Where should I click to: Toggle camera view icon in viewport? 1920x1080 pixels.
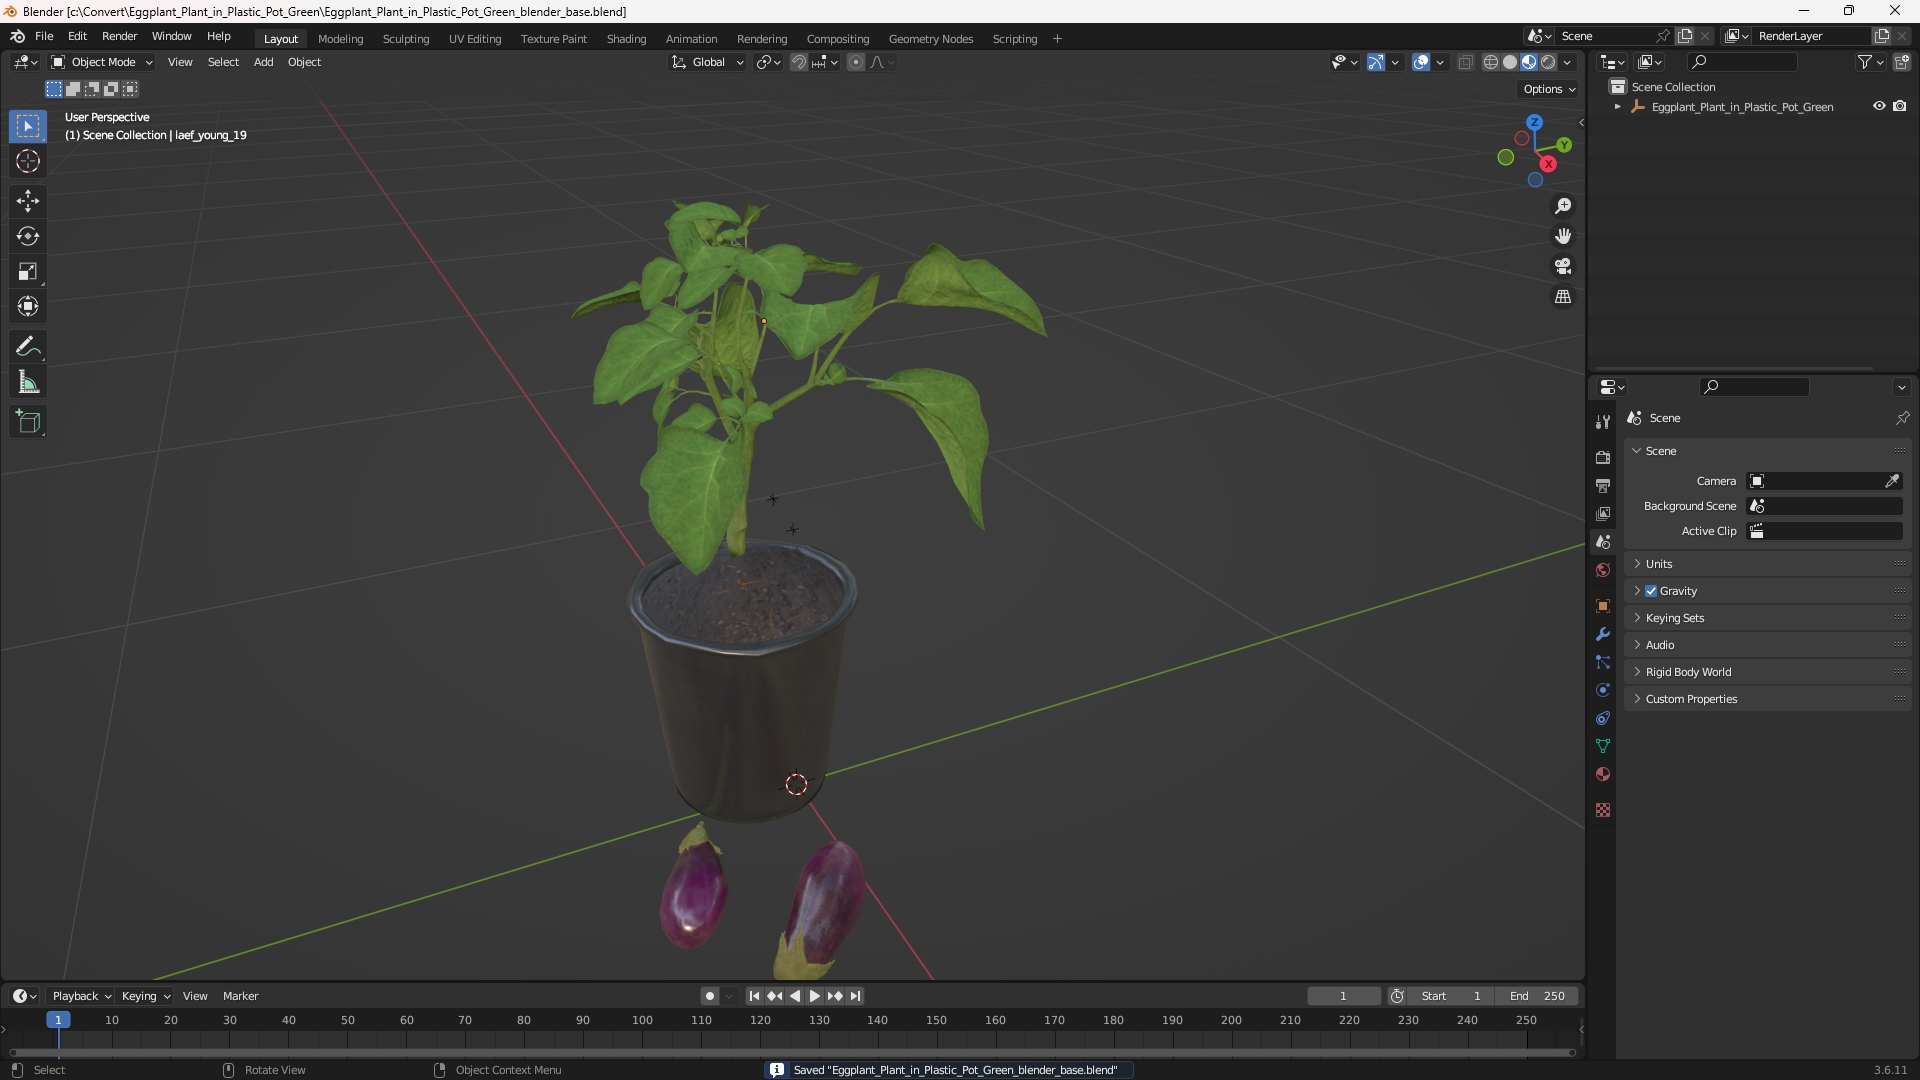pos(1563,267)
